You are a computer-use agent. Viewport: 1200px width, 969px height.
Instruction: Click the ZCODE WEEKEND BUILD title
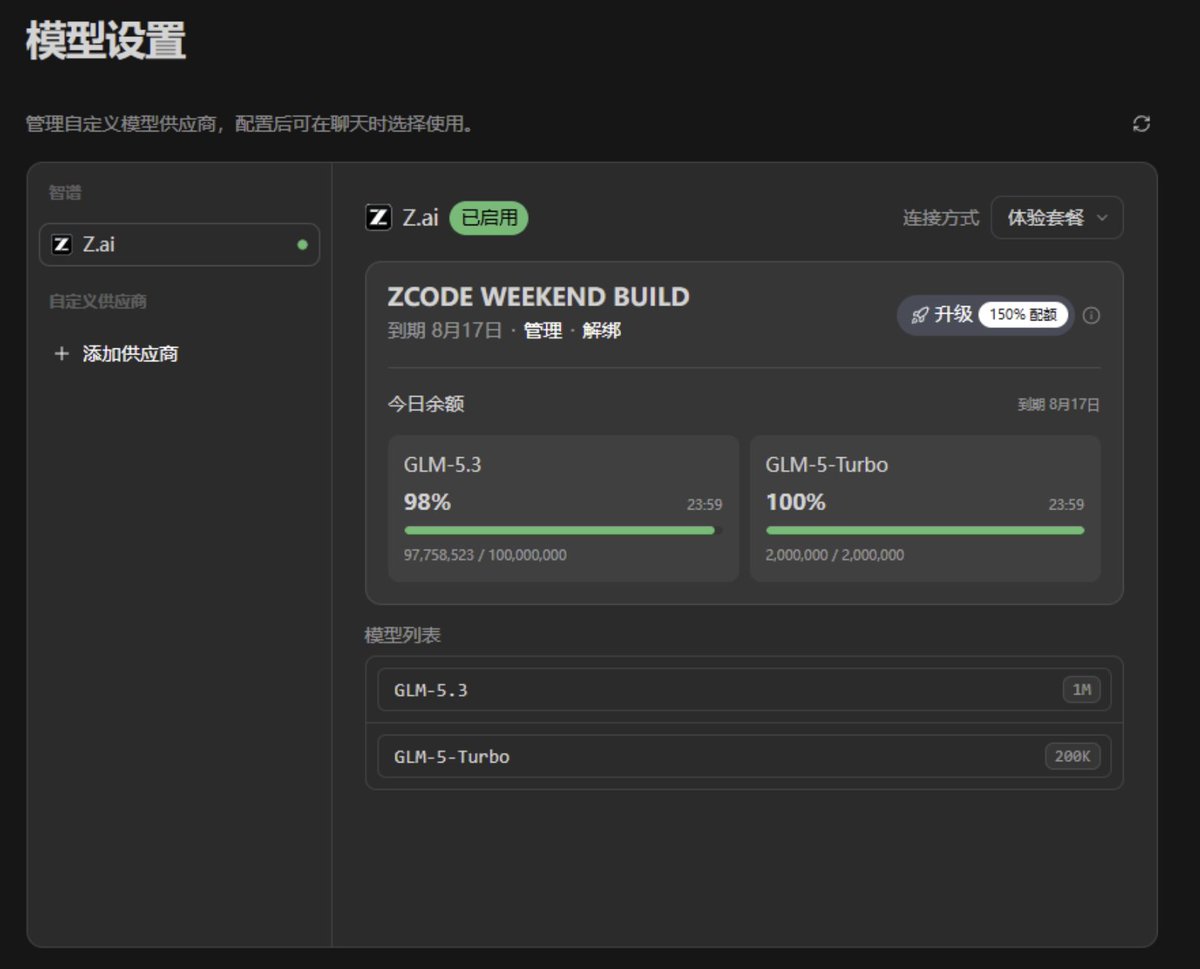click(x=538, y=297)
